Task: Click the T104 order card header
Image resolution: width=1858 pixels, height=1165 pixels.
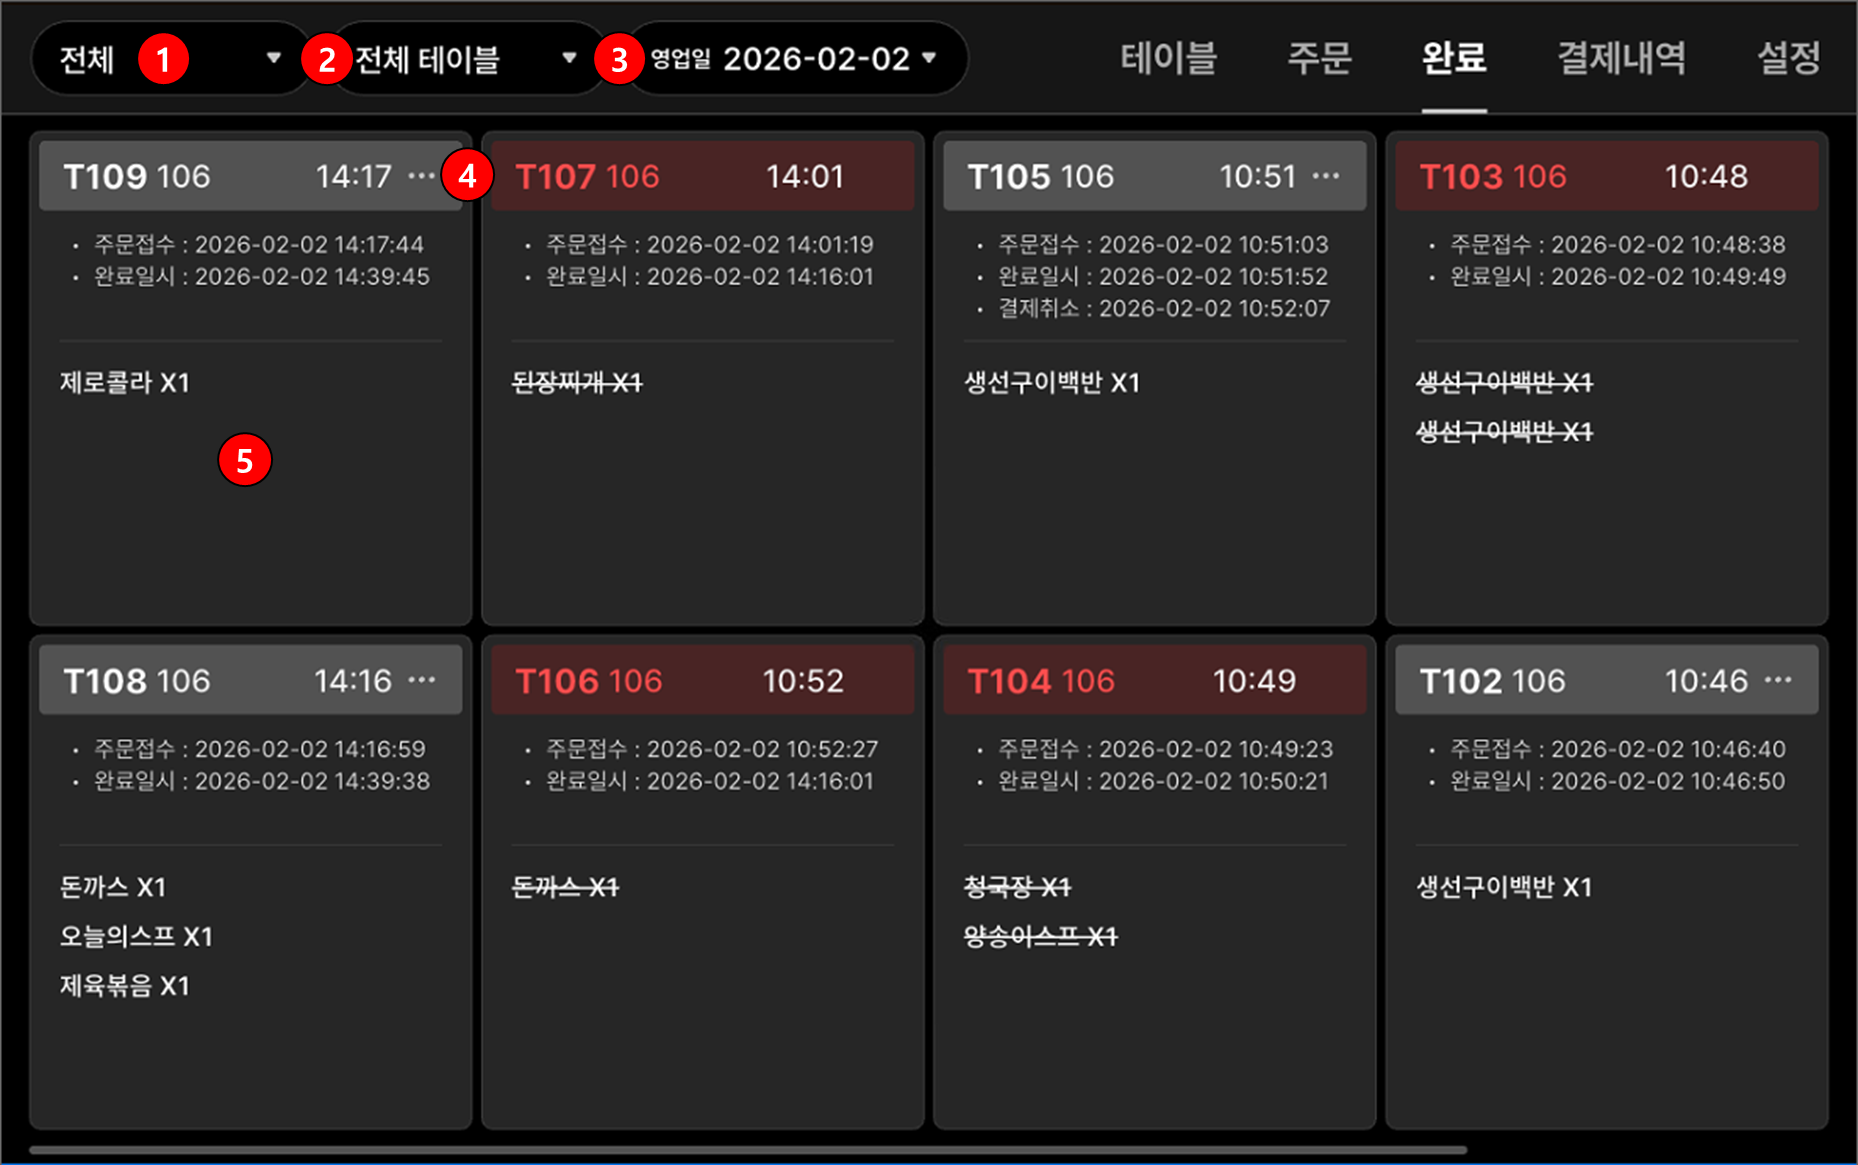Action: (1154, 680)
